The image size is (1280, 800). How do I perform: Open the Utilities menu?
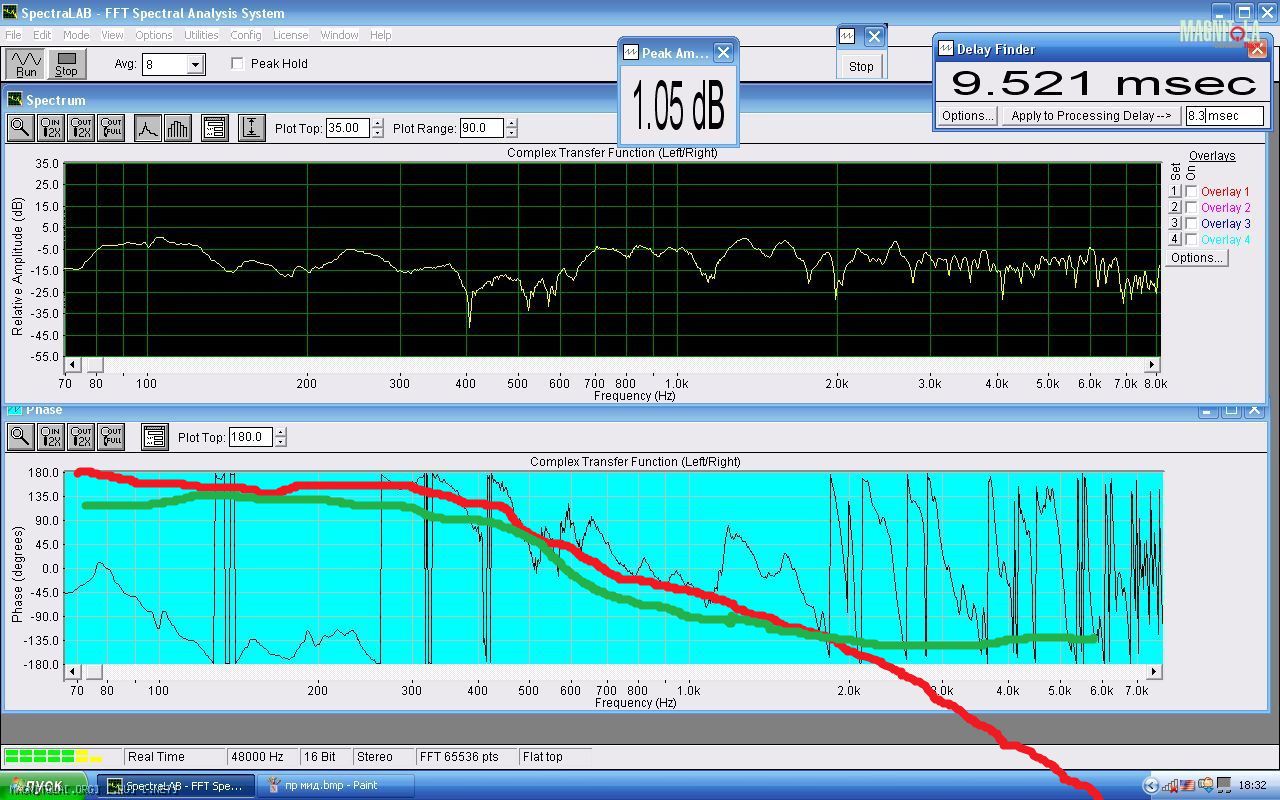point(201,35)
